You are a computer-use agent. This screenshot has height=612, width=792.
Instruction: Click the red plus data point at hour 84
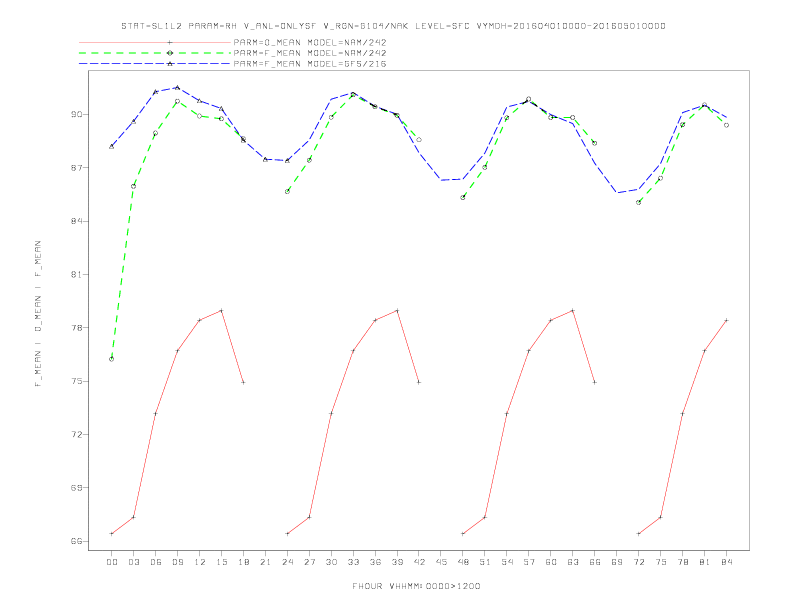pyautogui.click(x=727, y=320)
